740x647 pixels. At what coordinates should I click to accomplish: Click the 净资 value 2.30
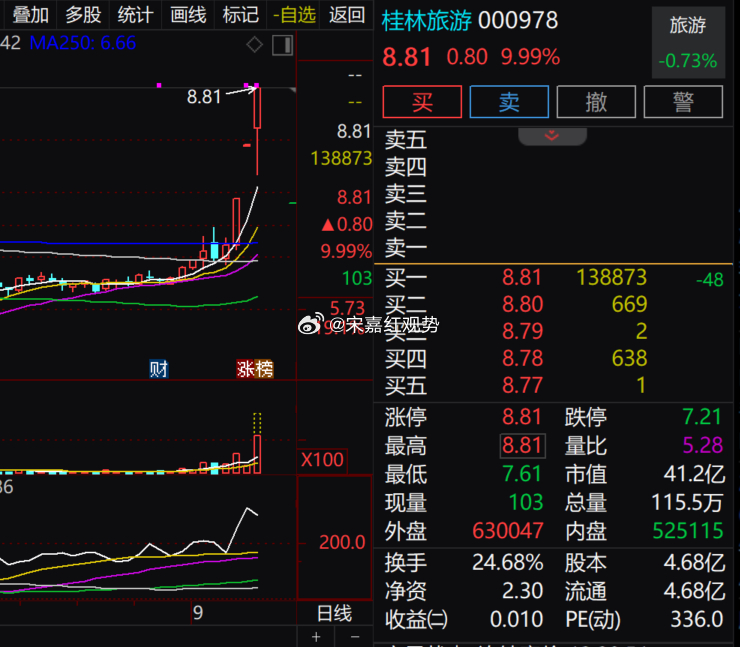pyautogui.click(x=522, y=591)
